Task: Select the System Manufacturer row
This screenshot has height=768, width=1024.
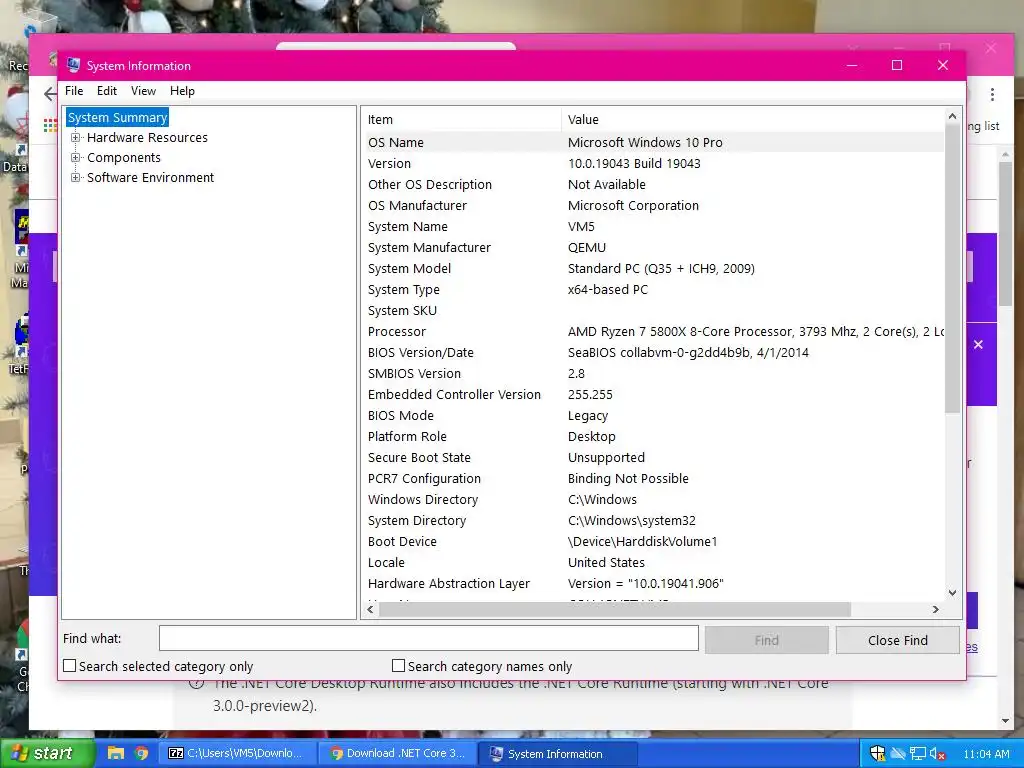Action: coord(653,248)
